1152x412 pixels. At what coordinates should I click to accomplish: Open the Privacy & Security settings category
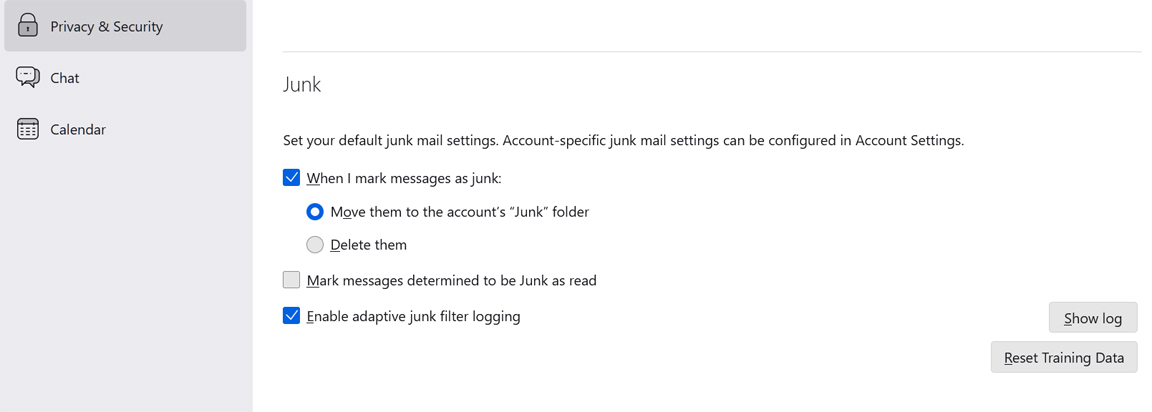click(125, 26)
